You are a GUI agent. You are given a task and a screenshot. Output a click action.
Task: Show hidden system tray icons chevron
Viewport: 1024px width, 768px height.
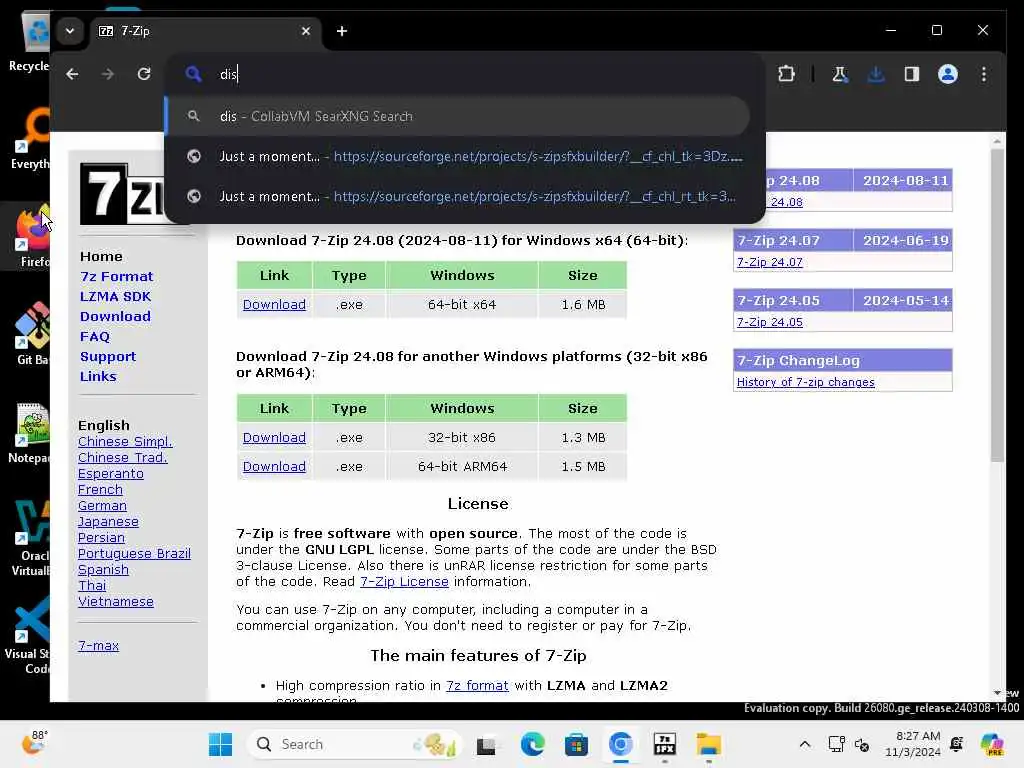(x=805, y=744)
